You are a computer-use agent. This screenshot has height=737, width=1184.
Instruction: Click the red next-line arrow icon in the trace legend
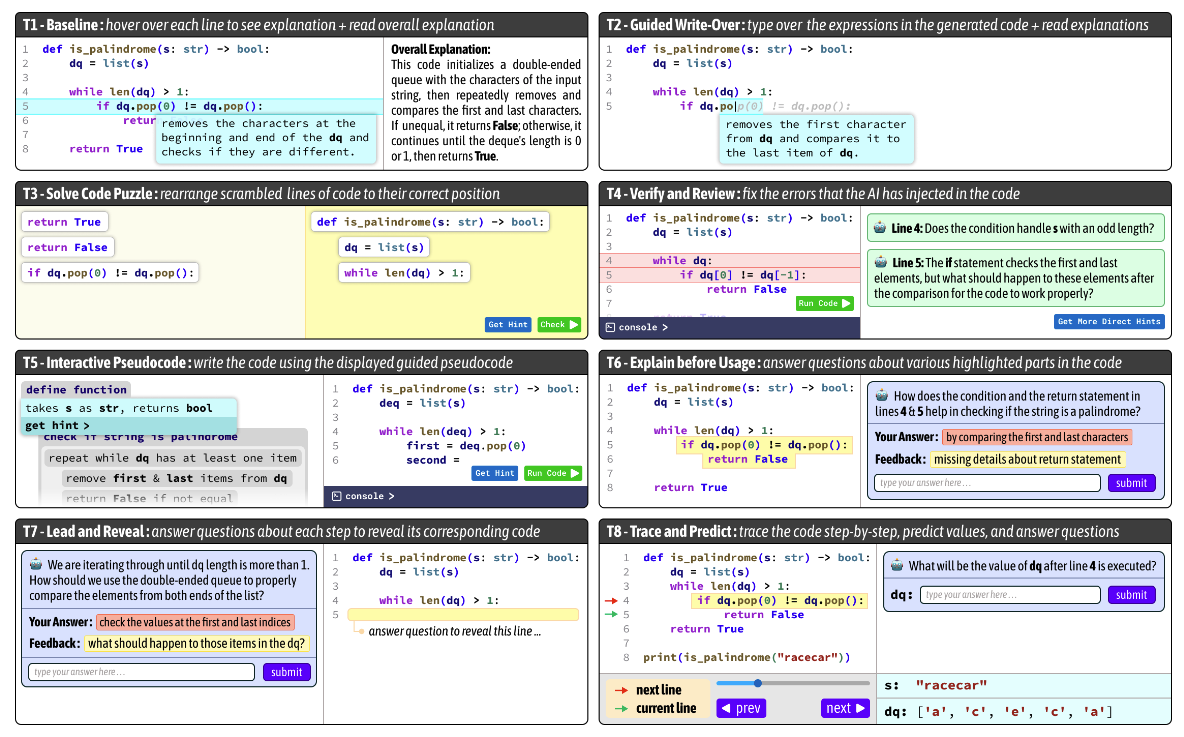click(x=622, y=690)
